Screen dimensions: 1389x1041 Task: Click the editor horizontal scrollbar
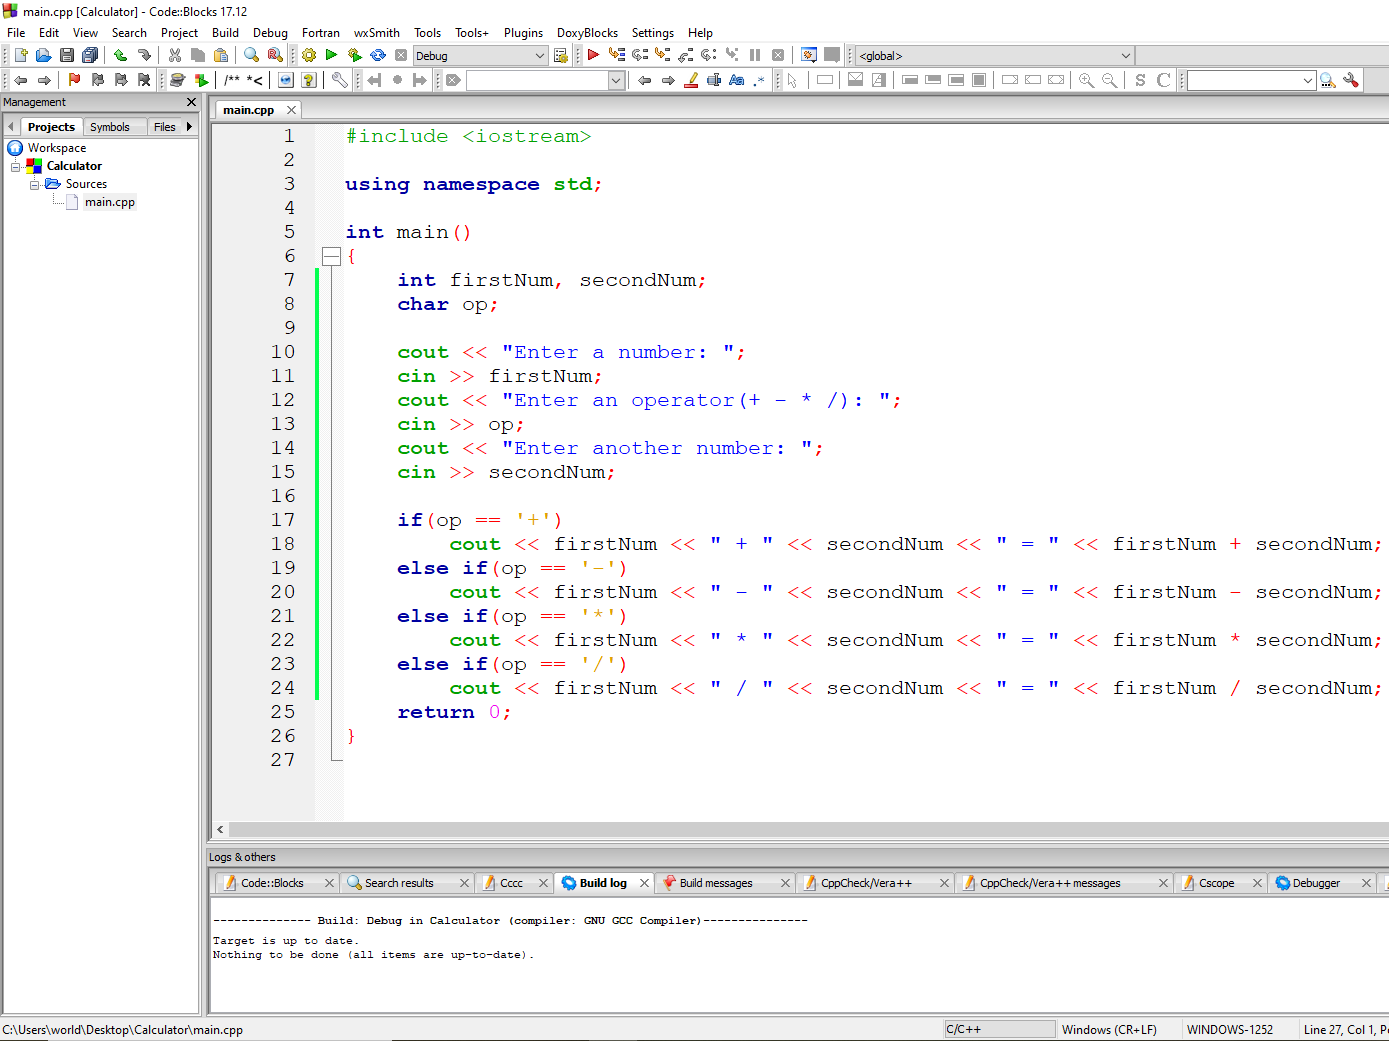800,829
